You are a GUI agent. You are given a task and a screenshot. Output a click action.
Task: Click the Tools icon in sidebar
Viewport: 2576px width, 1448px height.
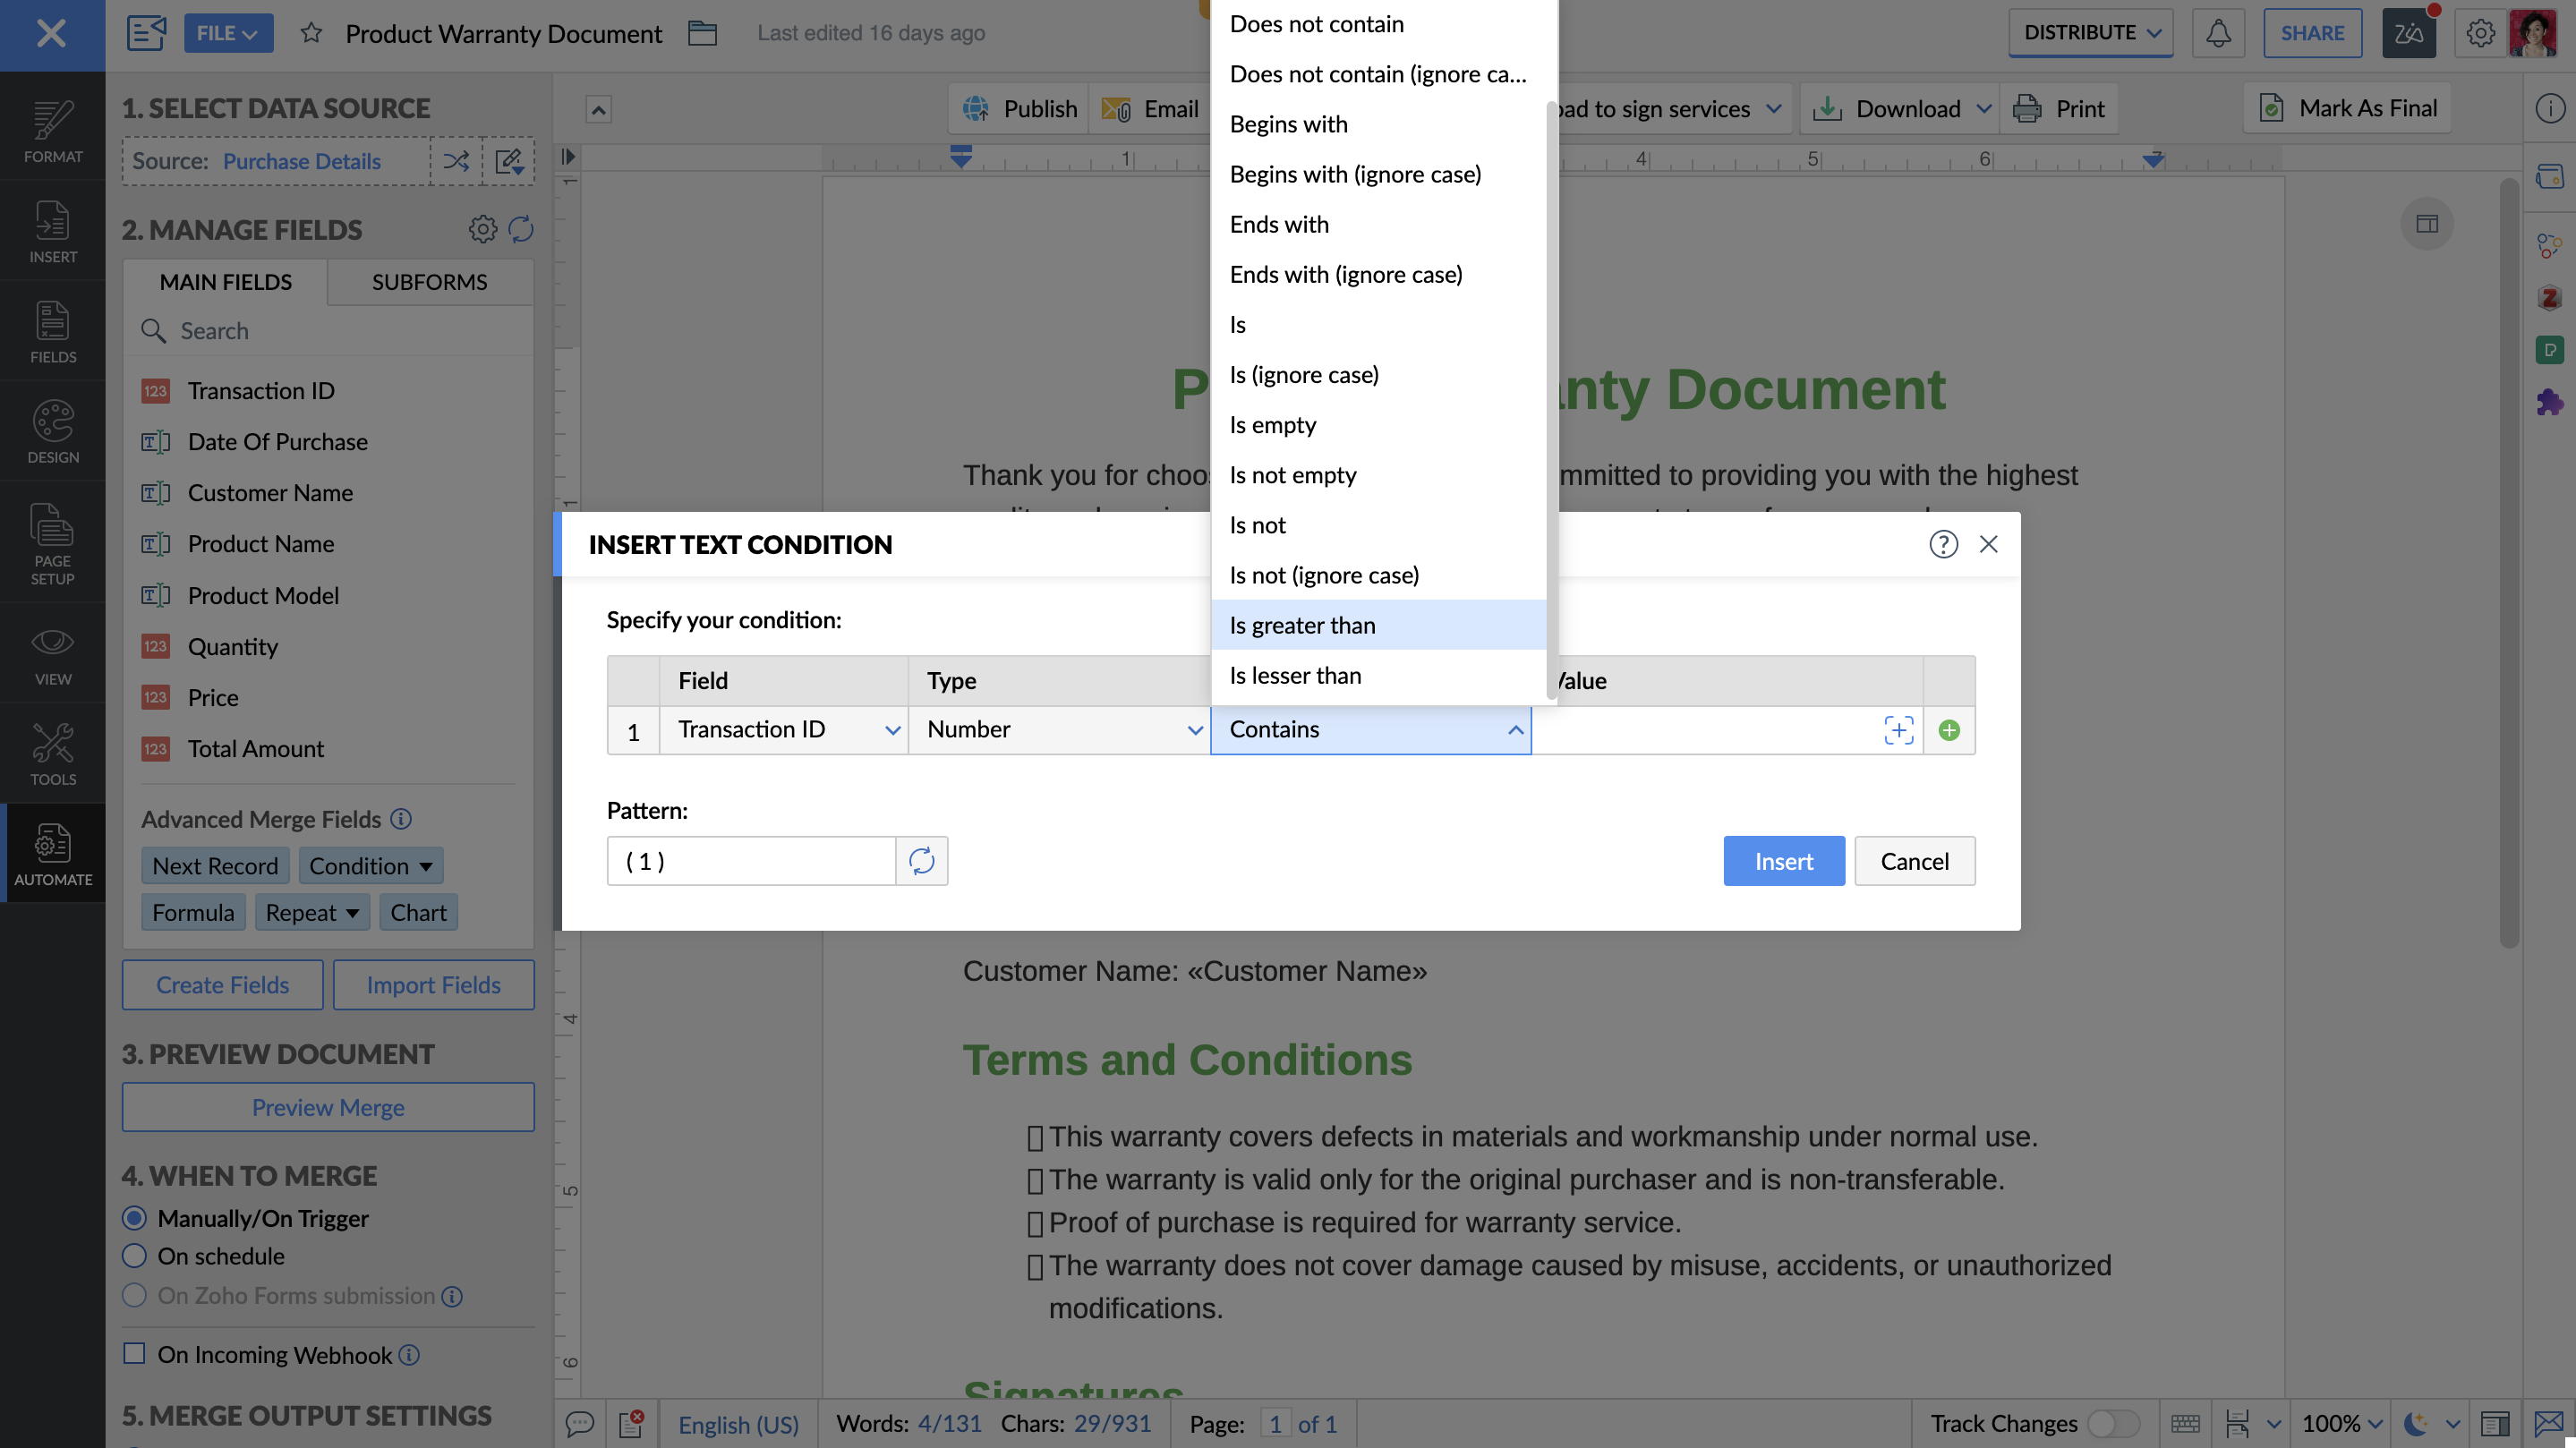click(52, 754)
